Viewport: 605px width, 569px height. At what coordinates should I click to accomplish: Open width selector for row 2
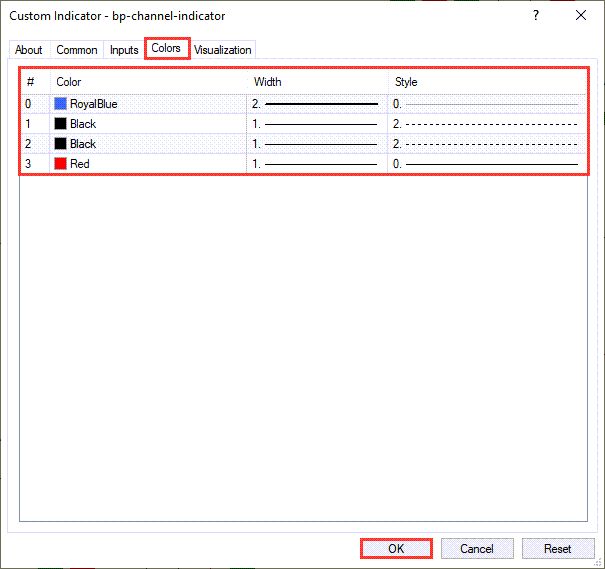pyautogui.click(x=317, y=144)
